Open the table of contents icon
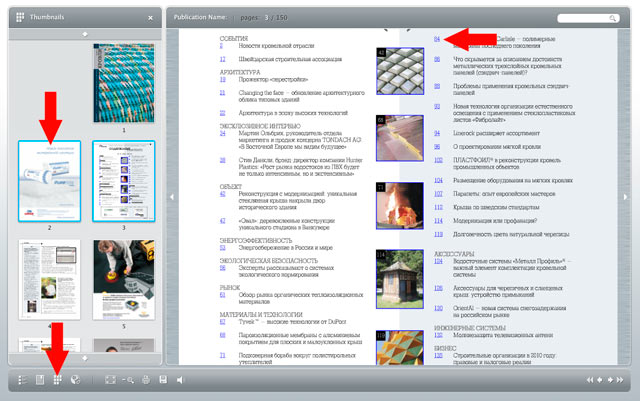 pyautogui.click(x=23, y=380)
